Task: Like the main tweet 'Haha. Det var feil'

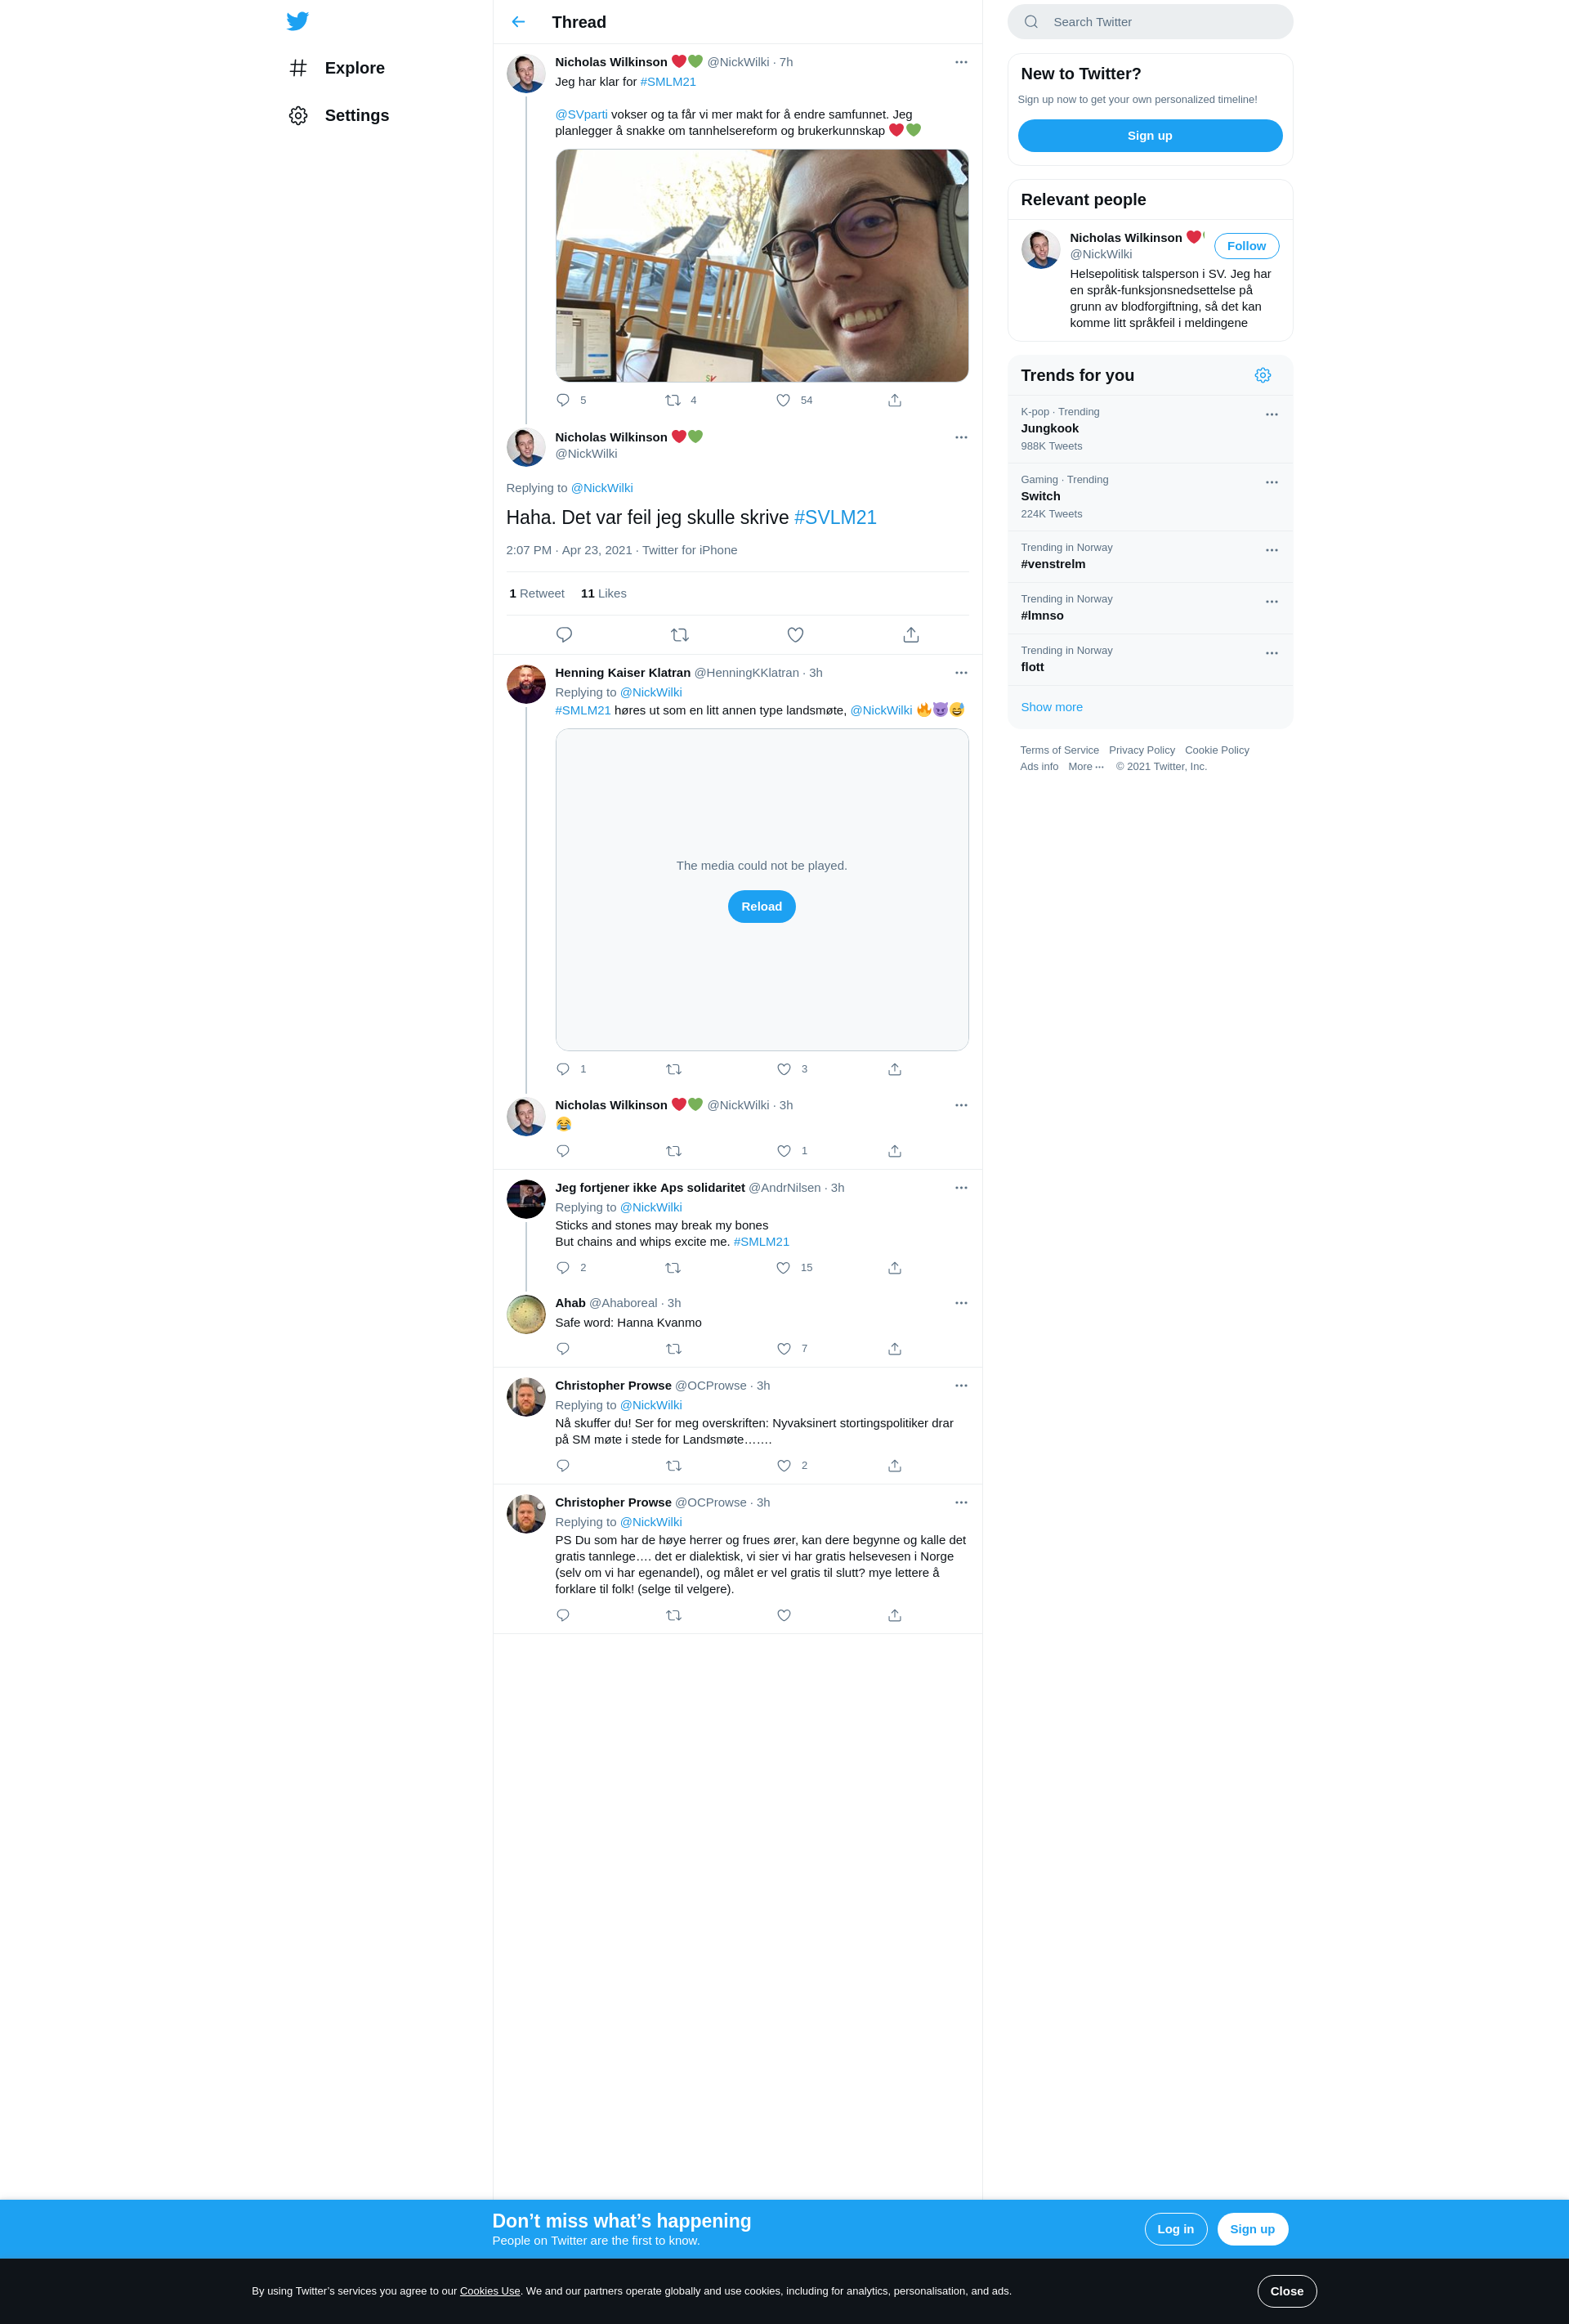Action: click(795, 635)
